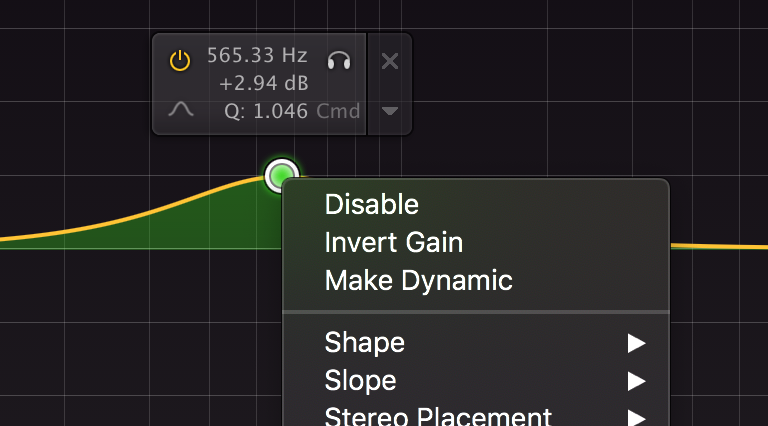
Task: Toggle the yellow band power button
Action: [x=180, y=61]
